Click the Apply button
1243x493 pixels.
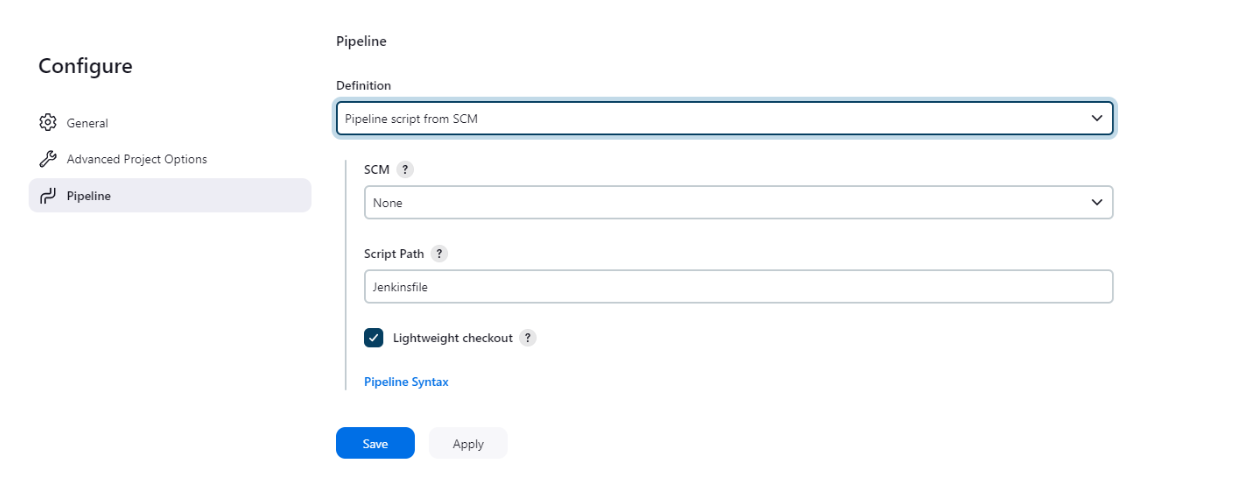468,443
